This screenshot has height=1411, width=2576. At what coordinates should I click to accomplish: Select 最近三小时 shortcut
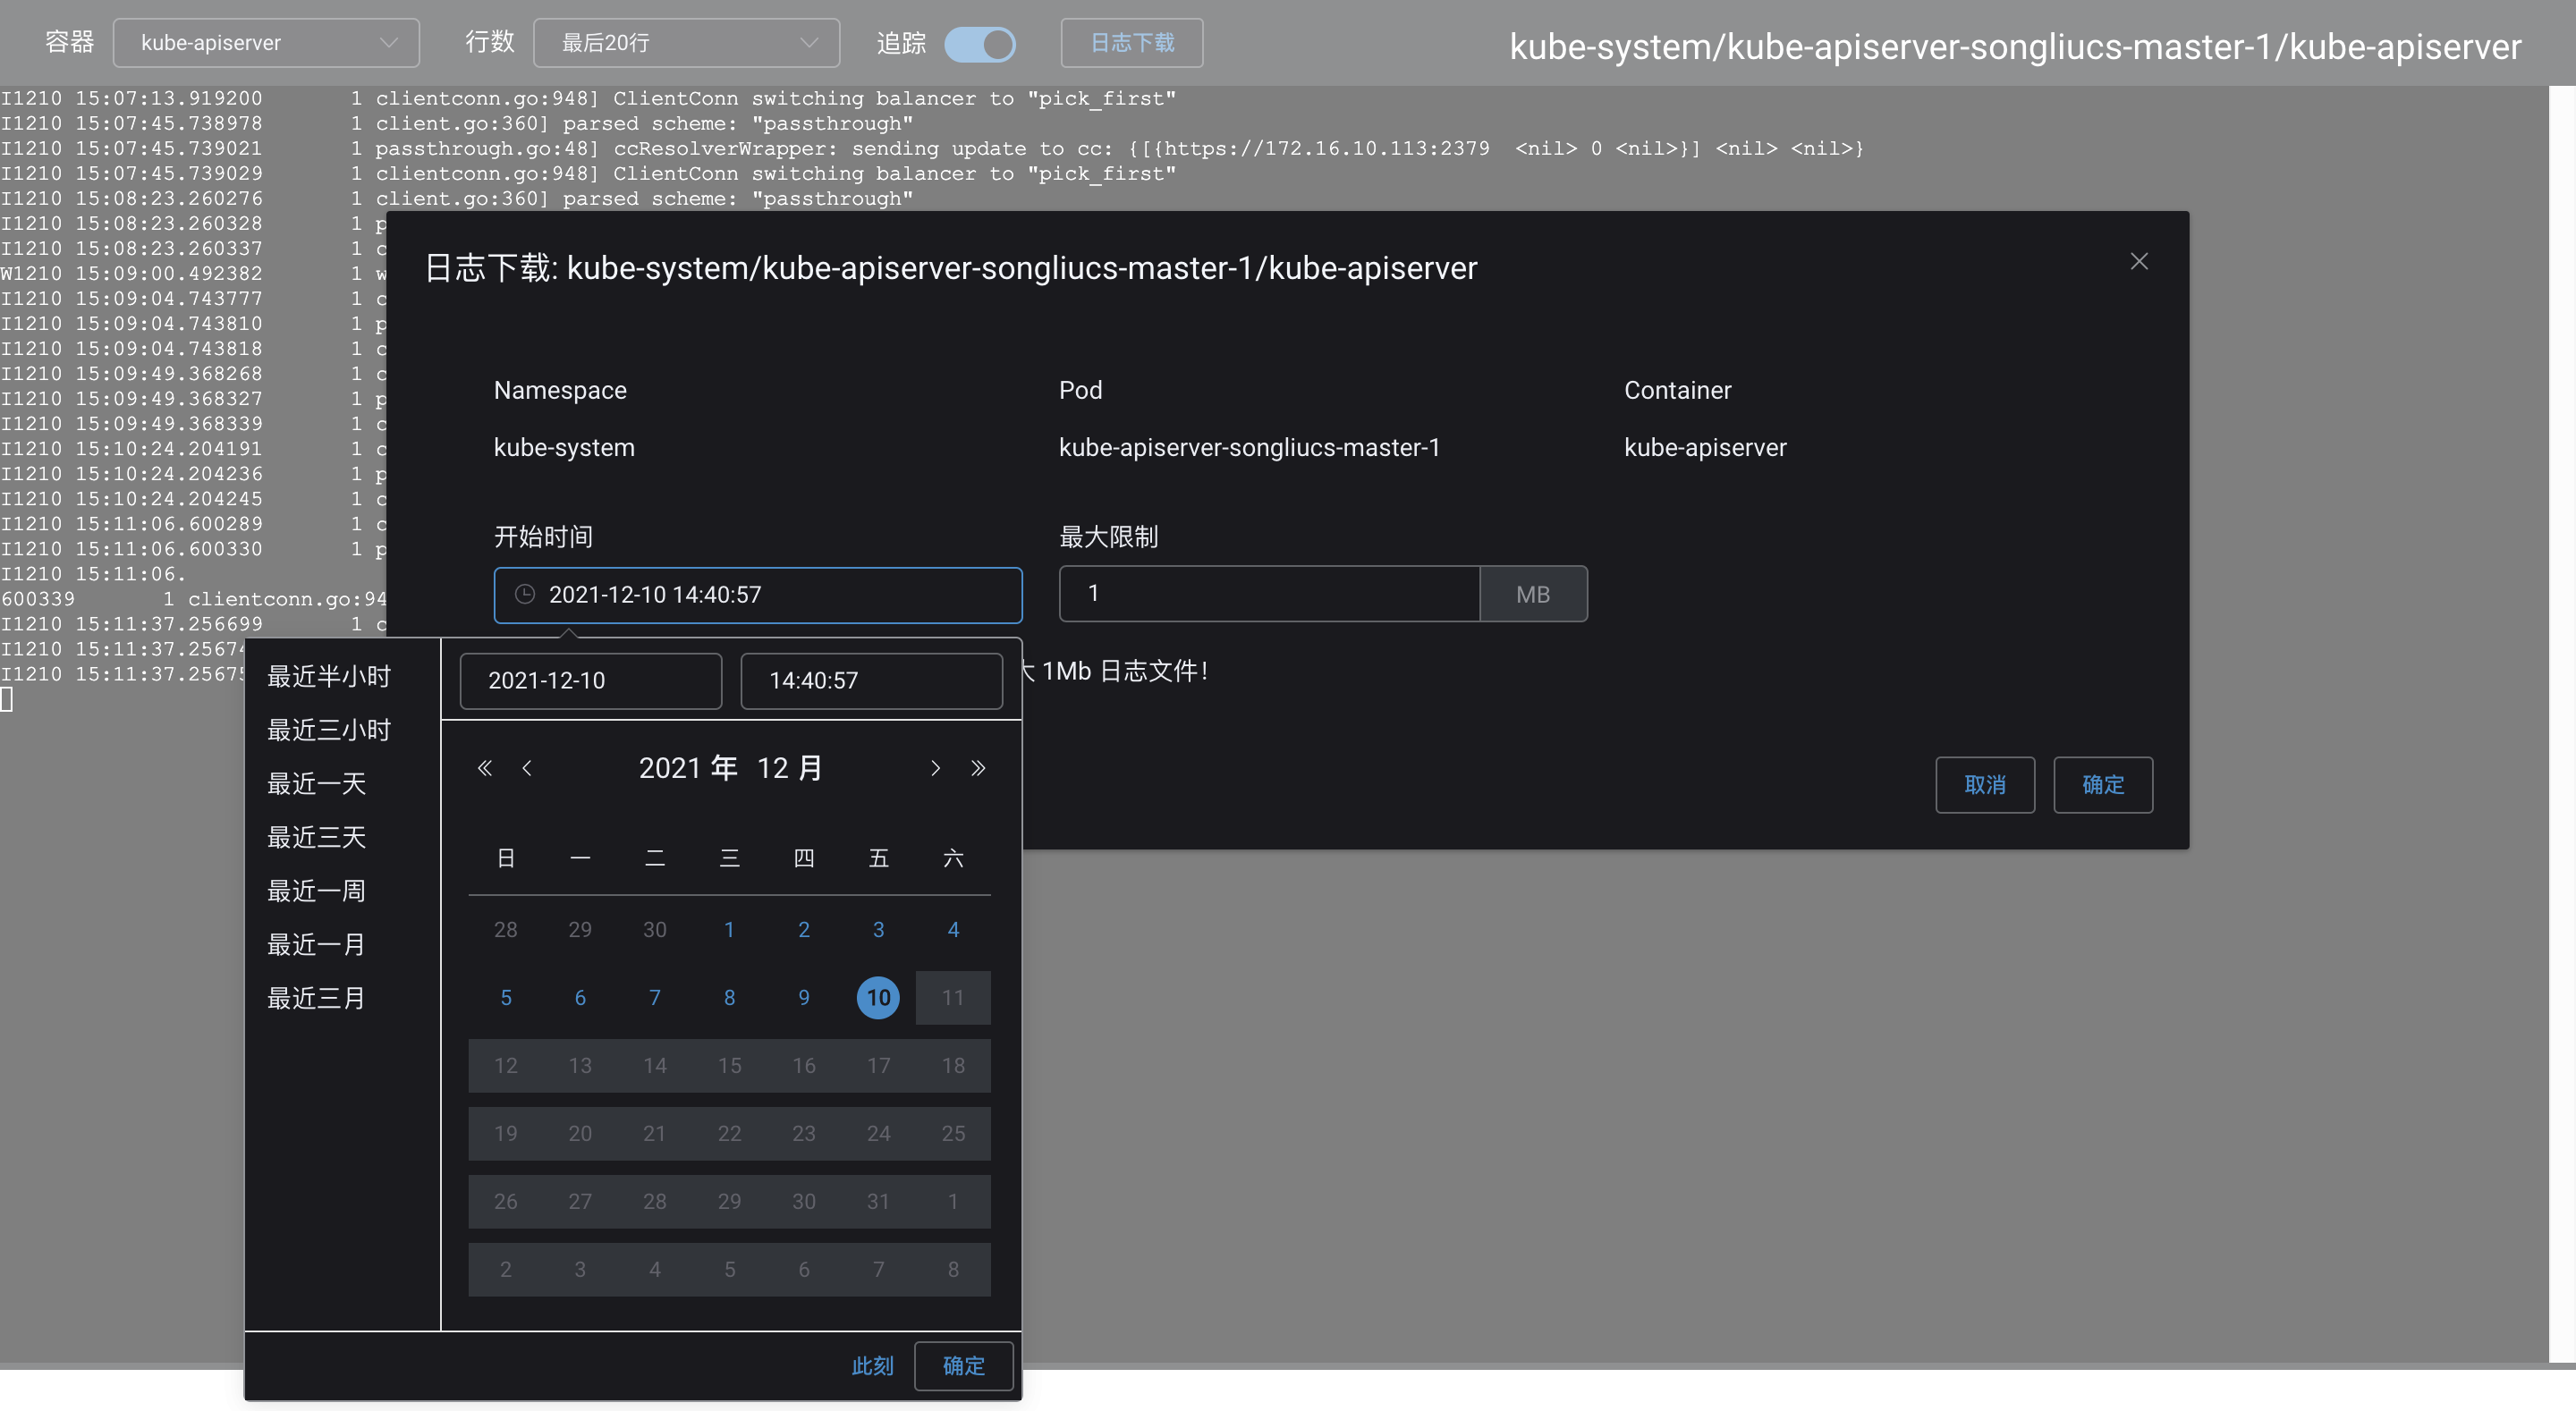coord(329,730)
